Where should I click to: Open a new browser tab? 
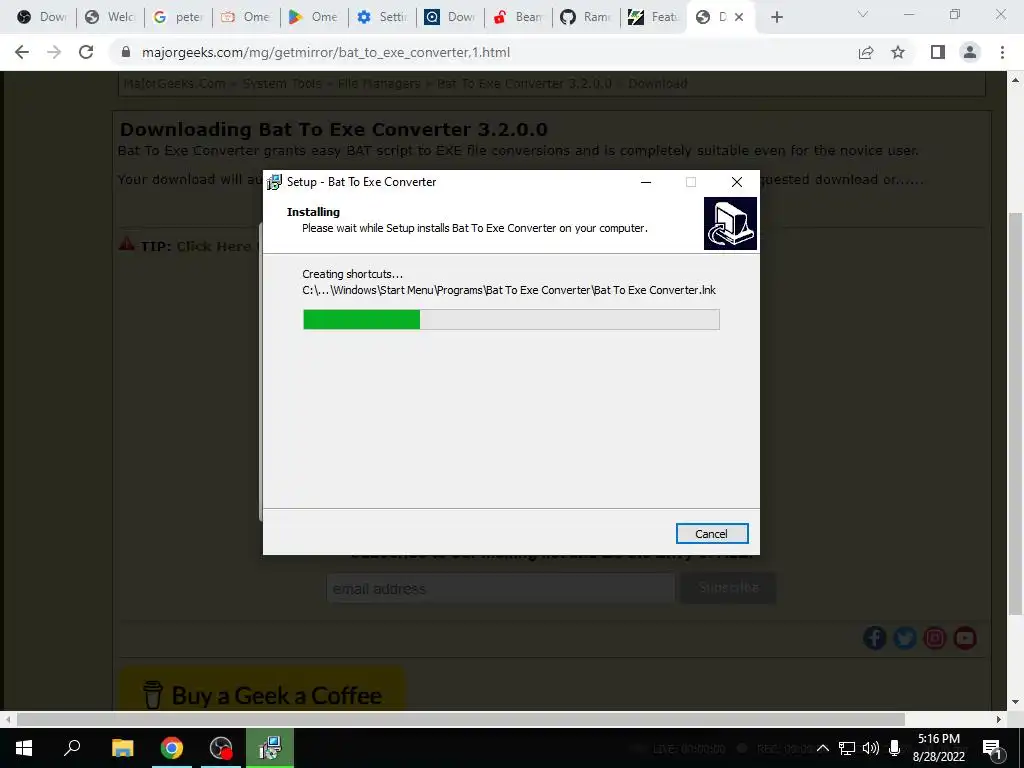click(776, 17)
